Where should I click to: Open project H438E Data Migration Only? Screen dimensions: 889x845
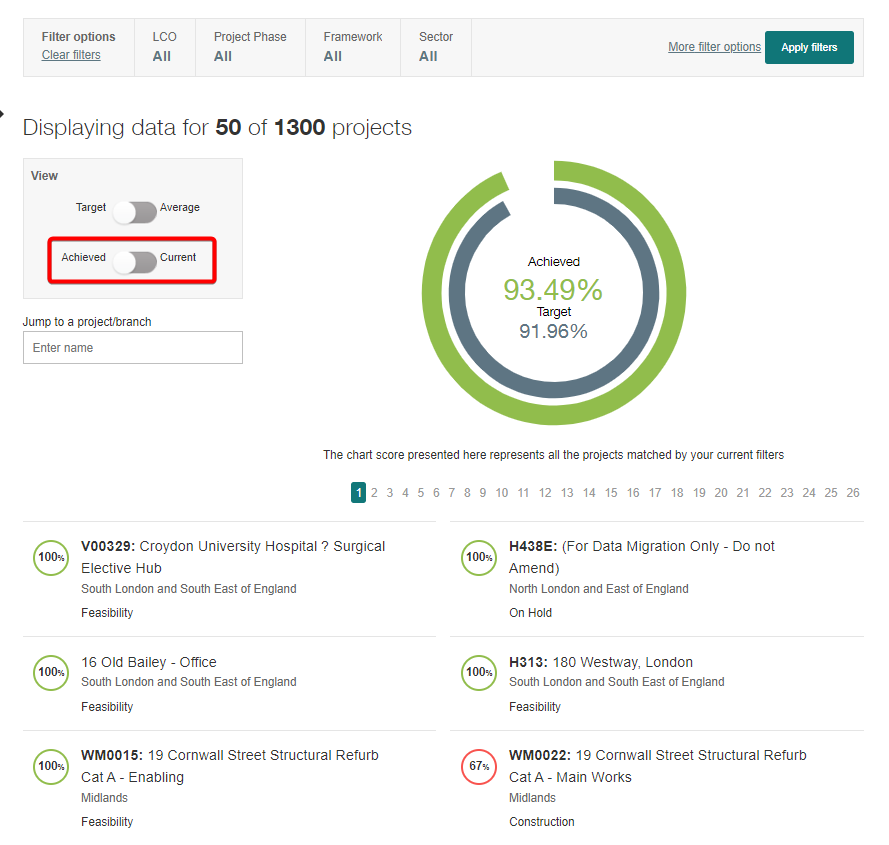[x=642, y=557]
